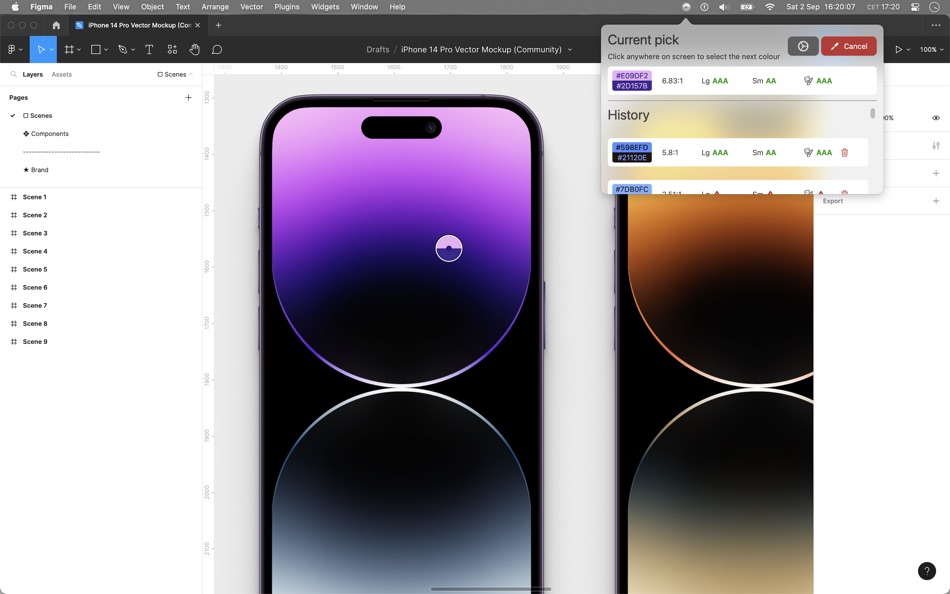Click the Present play icon
Screen dimensions: 950x594
pos(899,50)
